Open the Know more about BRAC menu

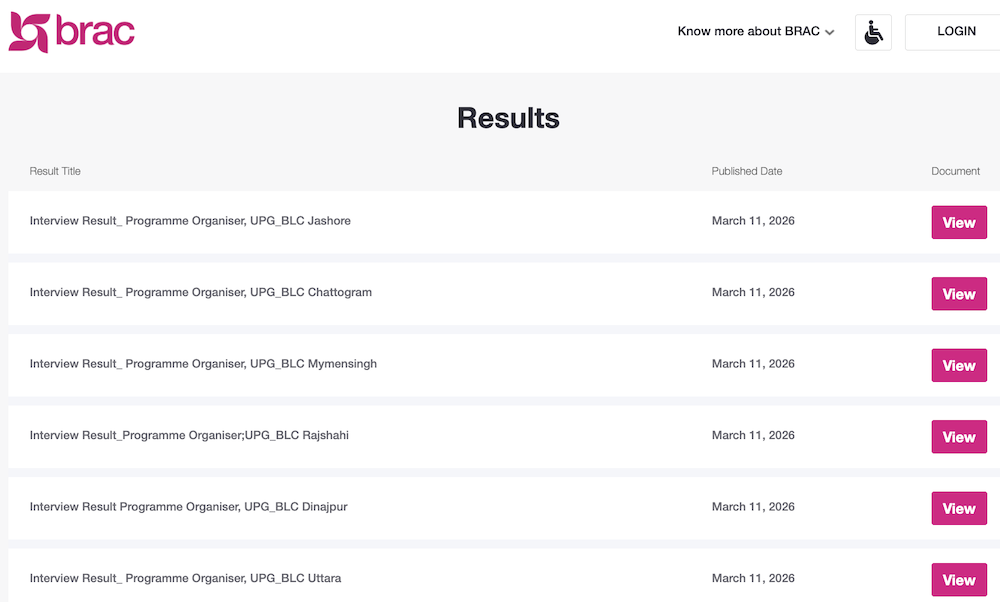[748, 31]
